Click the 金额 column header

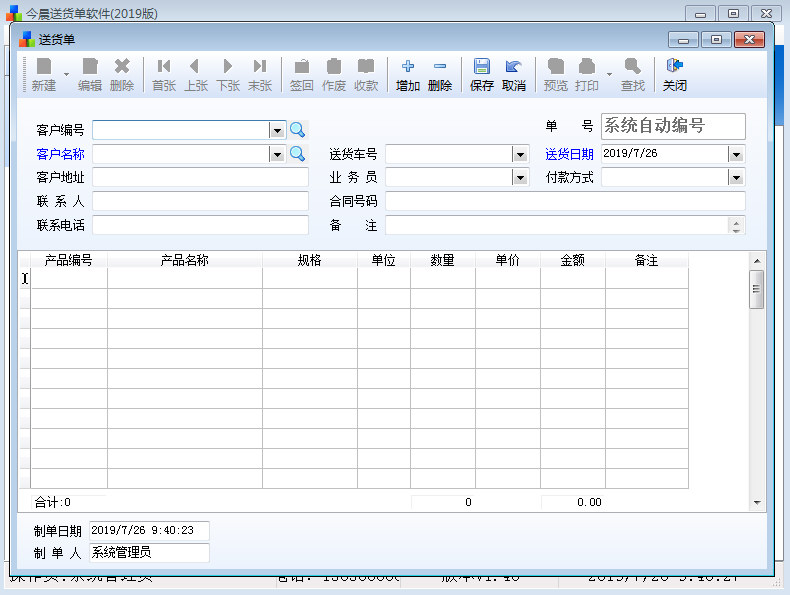(x=572, y=260)
